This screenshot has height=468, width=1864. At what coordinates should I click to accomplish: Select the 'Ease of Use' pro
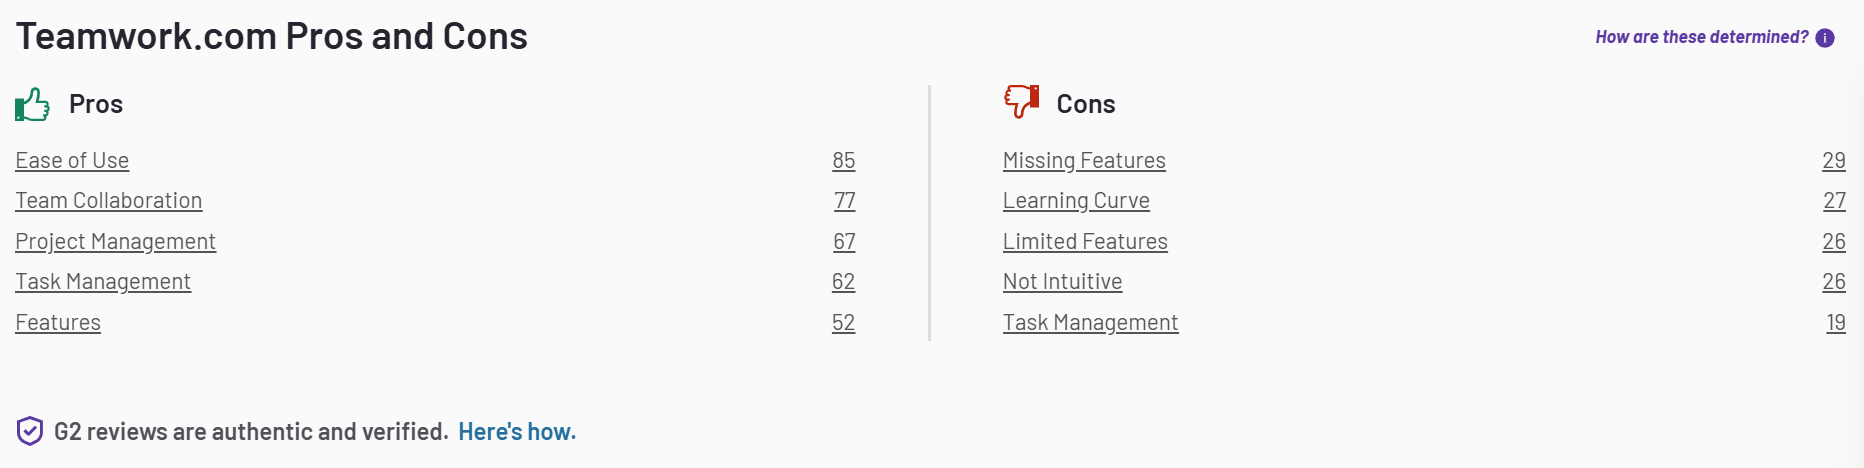tap(72, 161)
